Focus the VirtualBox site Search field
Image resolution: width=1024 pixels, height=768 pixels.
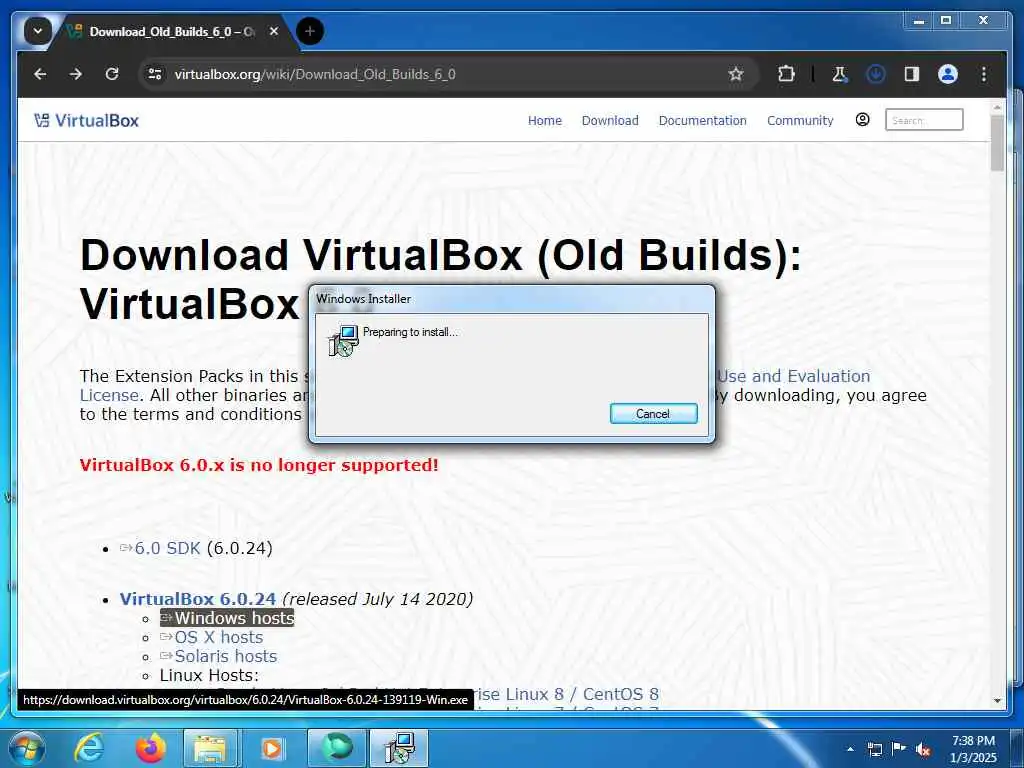923,120
